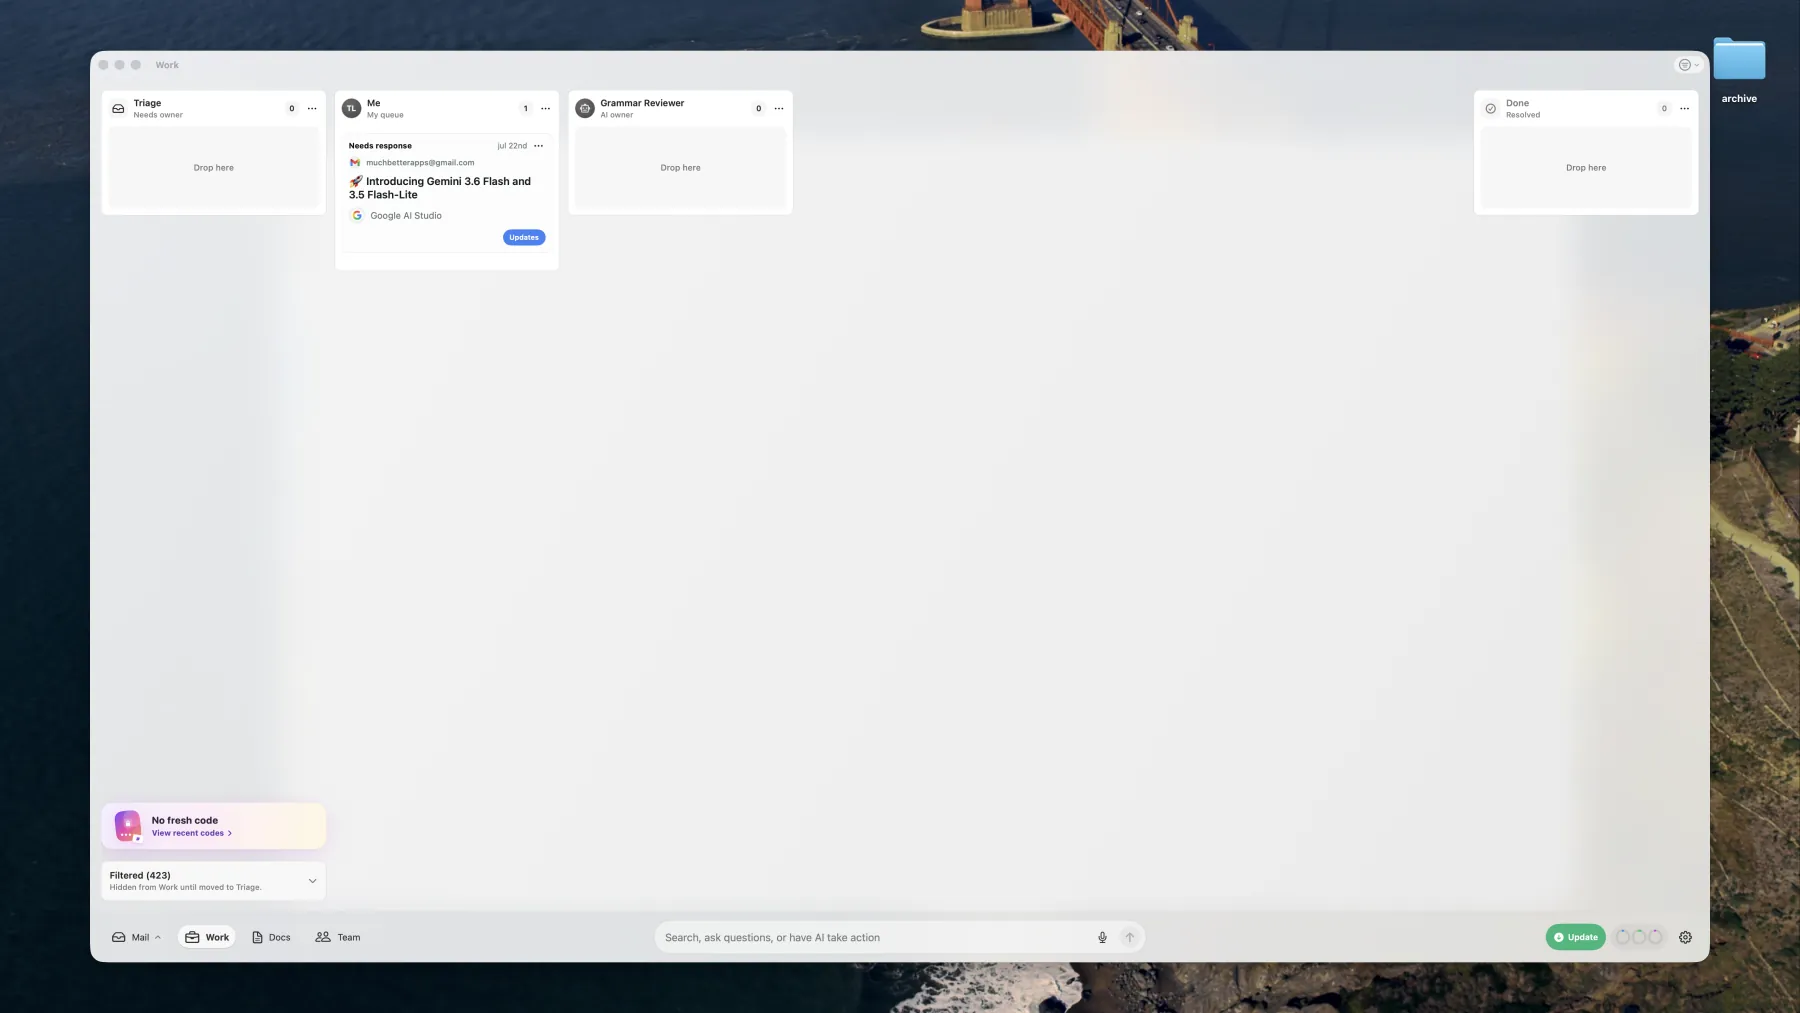Image resolution: width=1800 pixels, height=1013 pixels.
Task: Click the Needs response label
Action: click(x=380, y=146)
